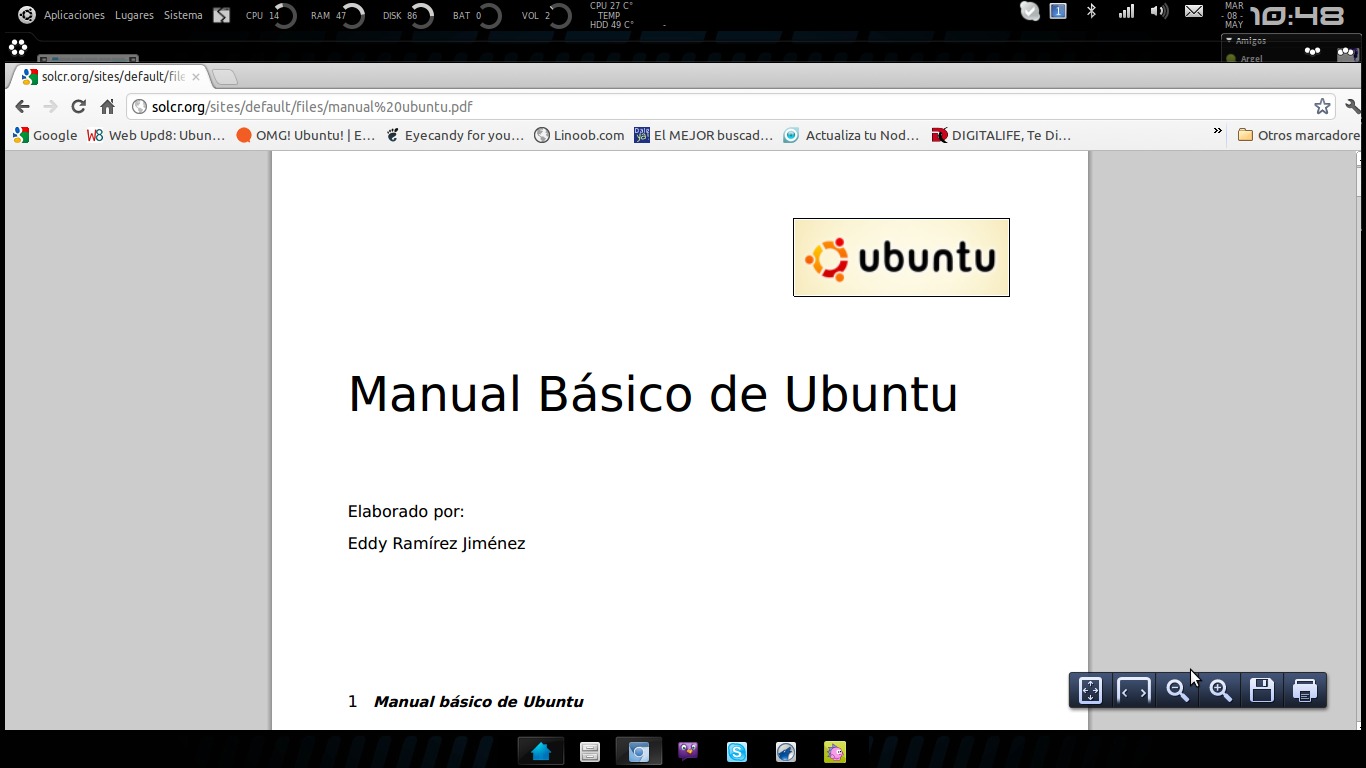Viewport: 1366px width, 768px height.
Task: Save the PDF with floppy icon
Action: [x=1262, y=690]
